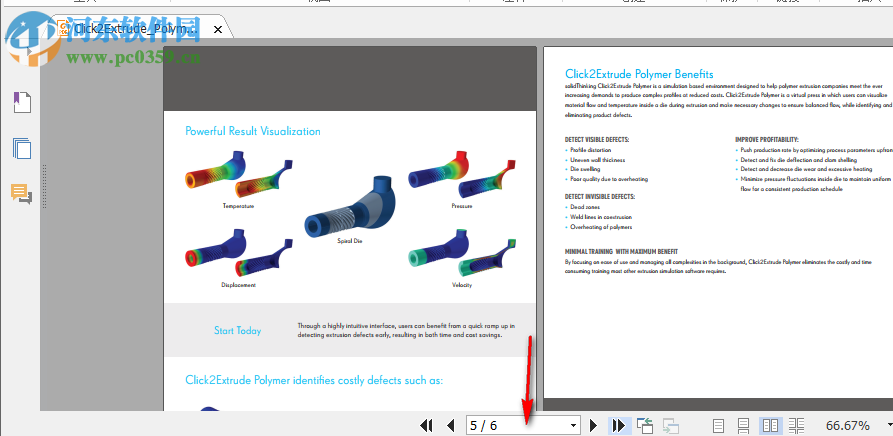Image resolution: width=893 pixels, height=436 pixels.
Task: Switch to single page view
Action: (719, 425)
